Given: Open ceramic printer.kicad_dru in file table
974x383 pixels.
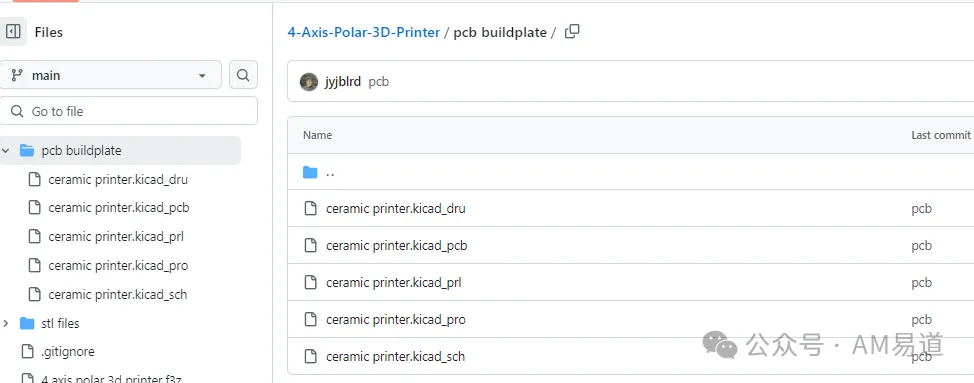Looking at the screenshot, I should click(x=396, y=209).
